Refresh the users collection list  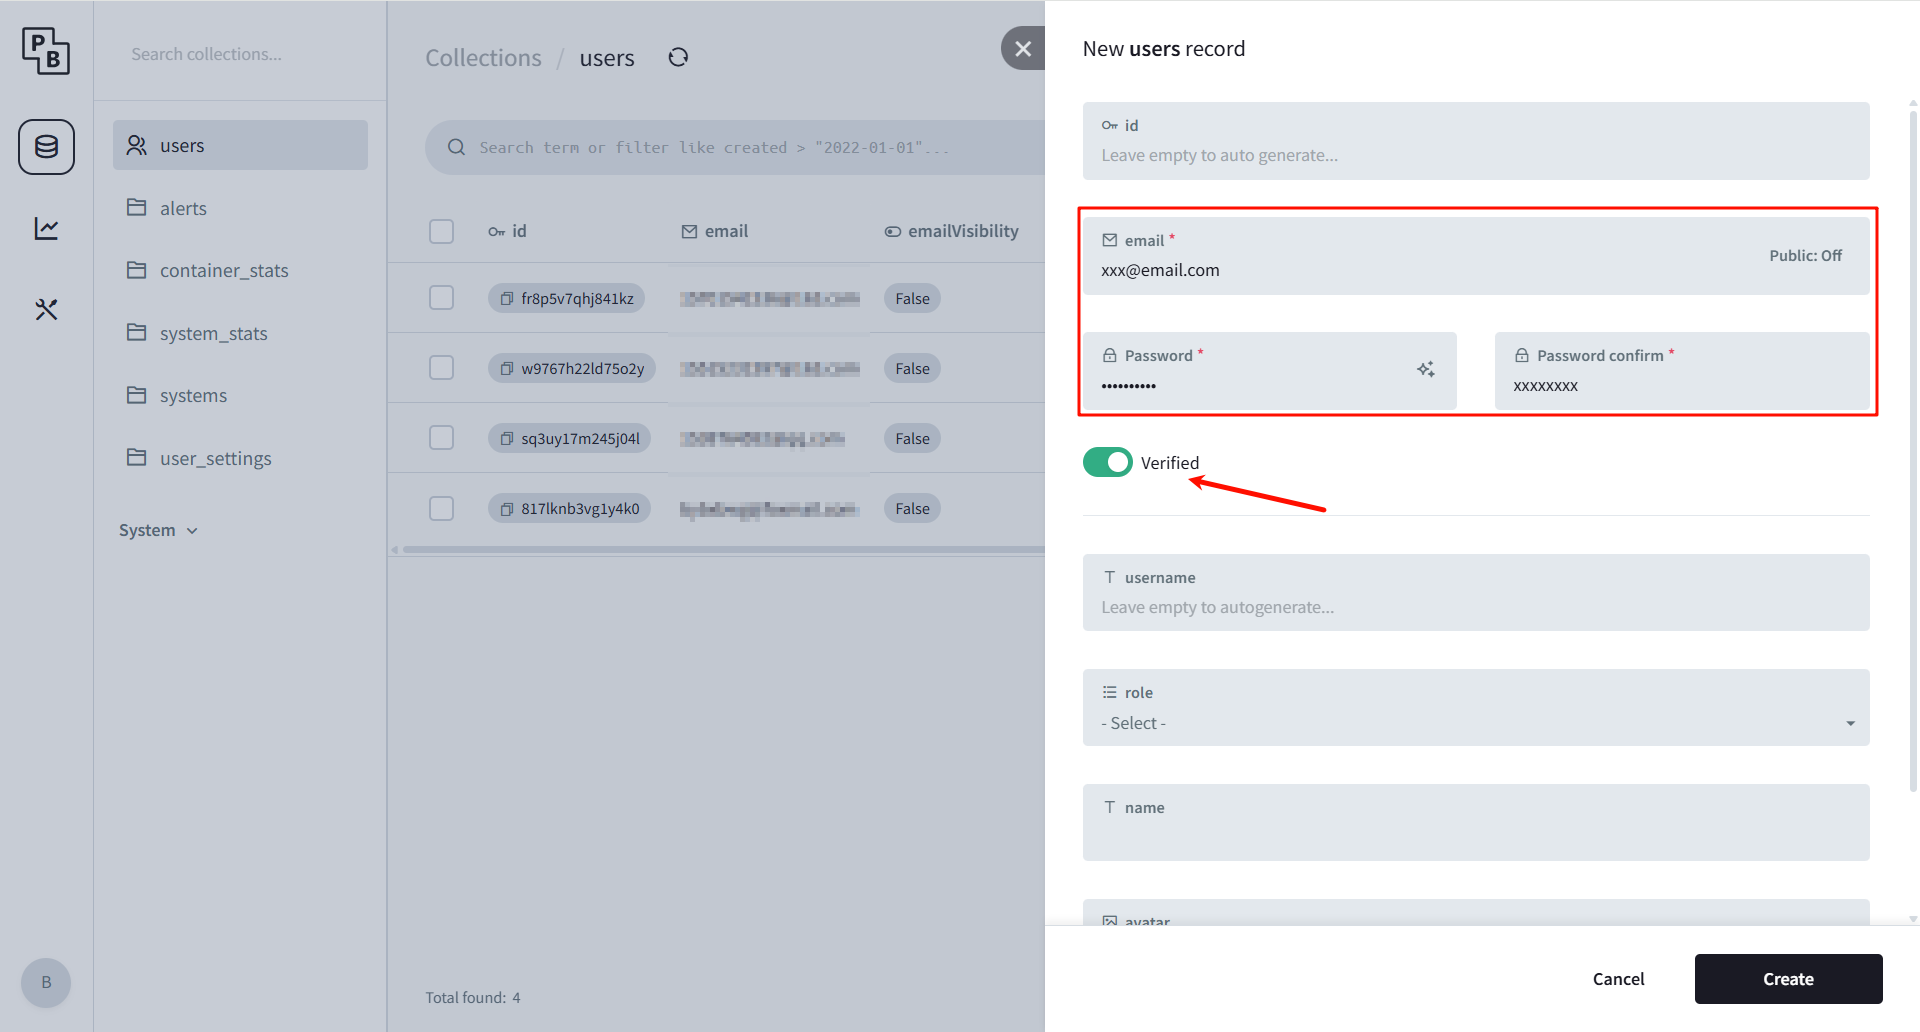point(678,57)
